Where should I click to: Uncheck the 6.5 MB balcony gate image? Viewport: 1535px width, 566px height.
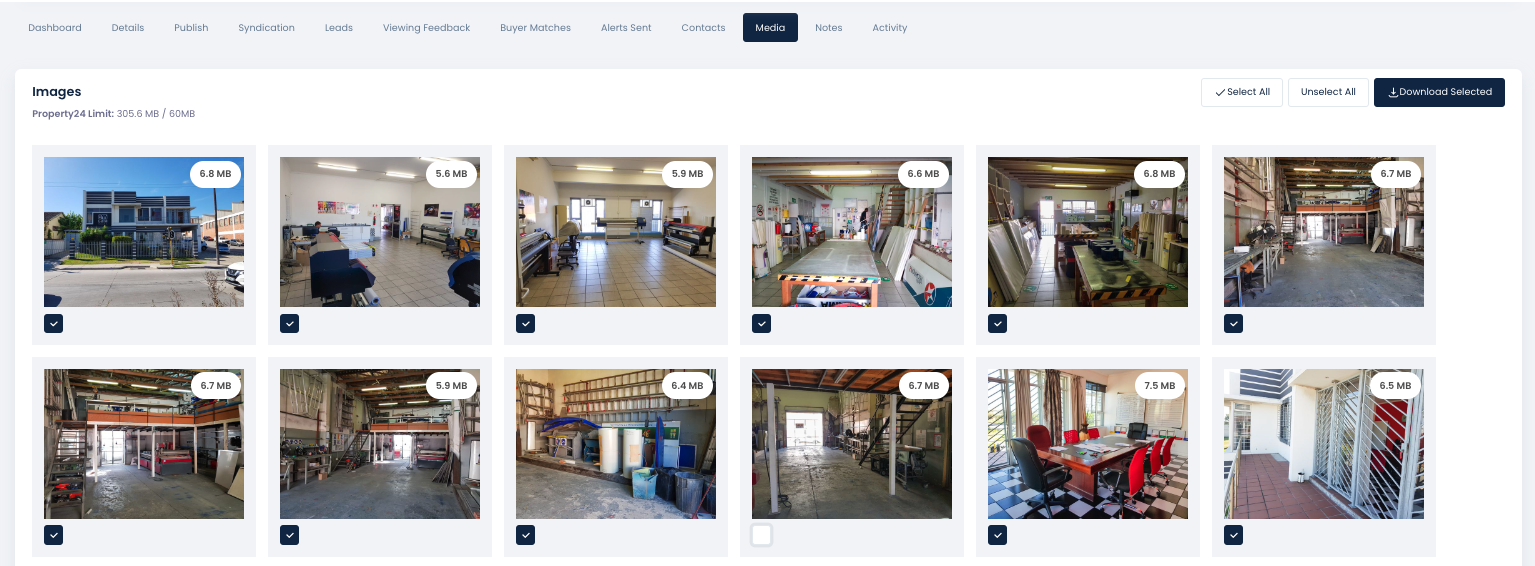click(x=1234, y=535)
